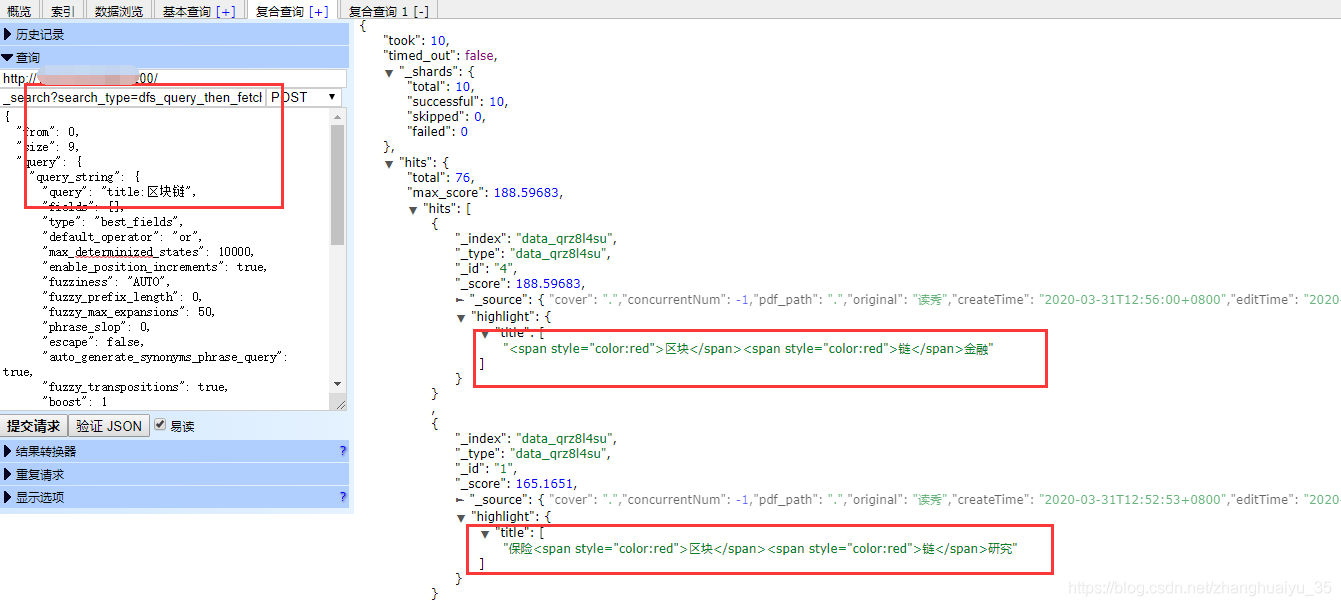Select the "skipped": 0 line
The width and height of the screenshot is (1341, 606).
coord(446,116)
